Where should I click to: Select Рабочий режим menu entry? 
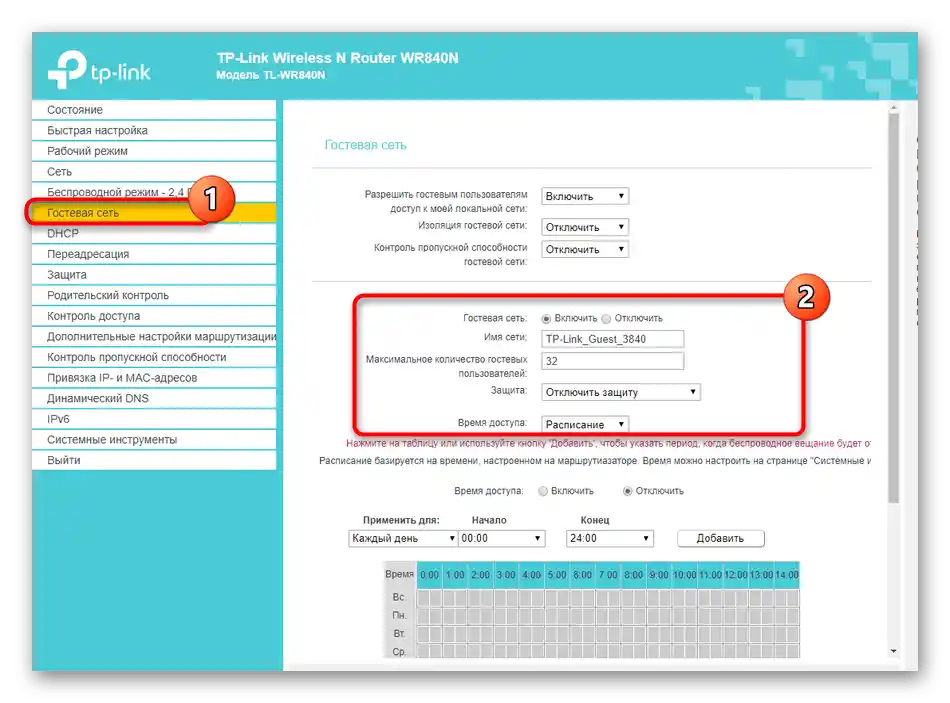(x=154, y=151)
